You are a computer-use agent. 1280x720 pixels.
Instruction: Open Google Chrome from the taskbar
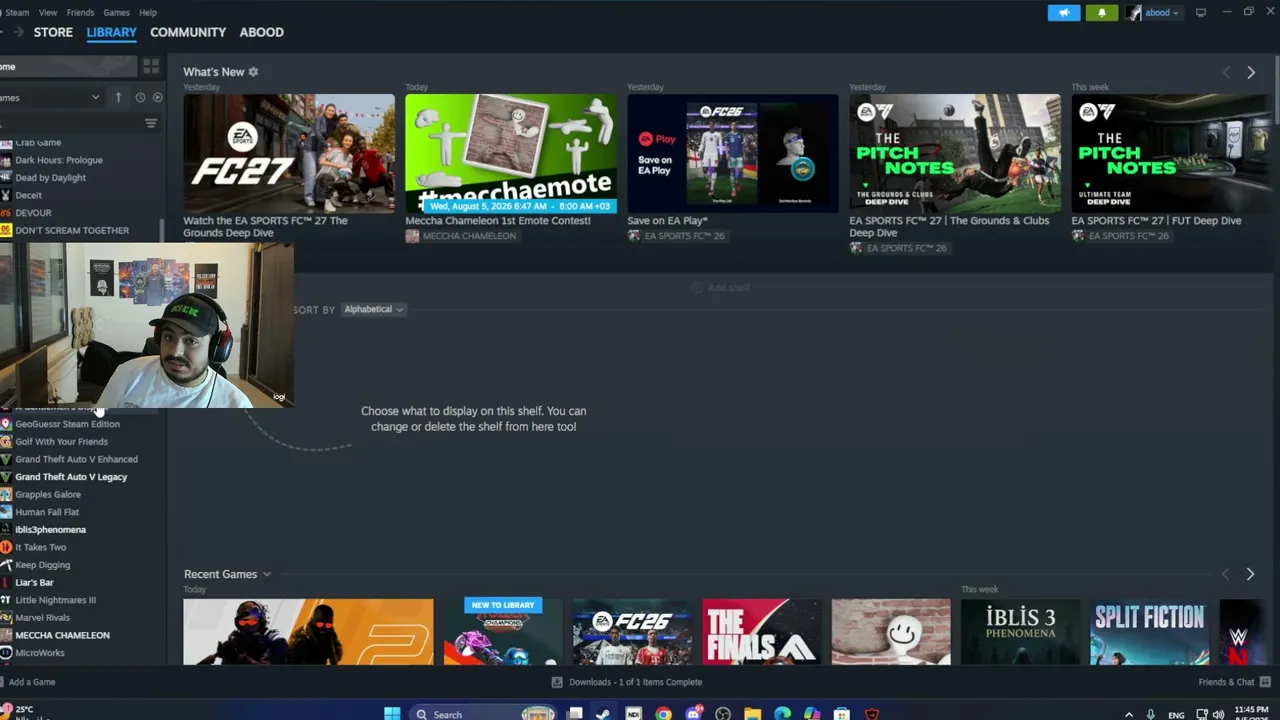click(663, 714)
